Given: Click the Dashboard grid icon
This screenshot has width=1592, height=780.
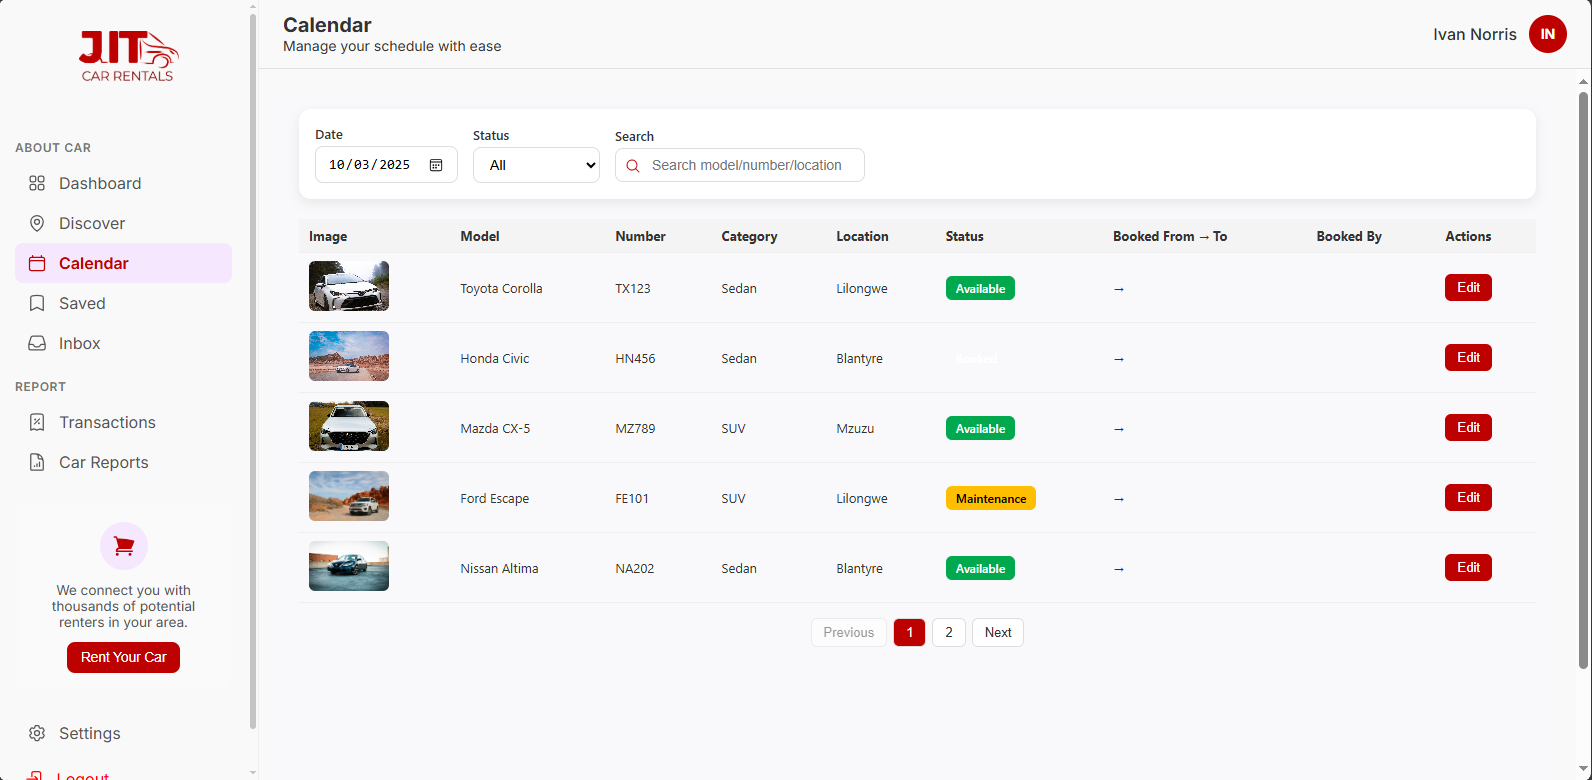Looking at the screenshot, I should [x=37, y=183].
